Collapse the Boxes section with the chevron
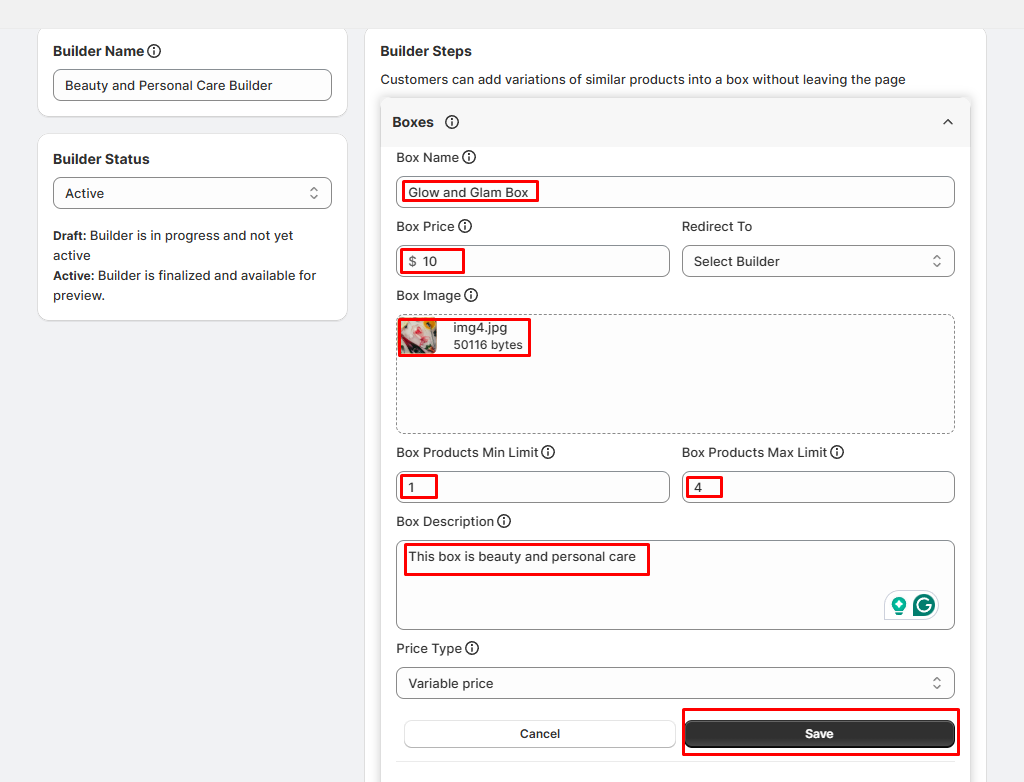The height and width of the screenshot is (782, 1024). coord(948,122)
